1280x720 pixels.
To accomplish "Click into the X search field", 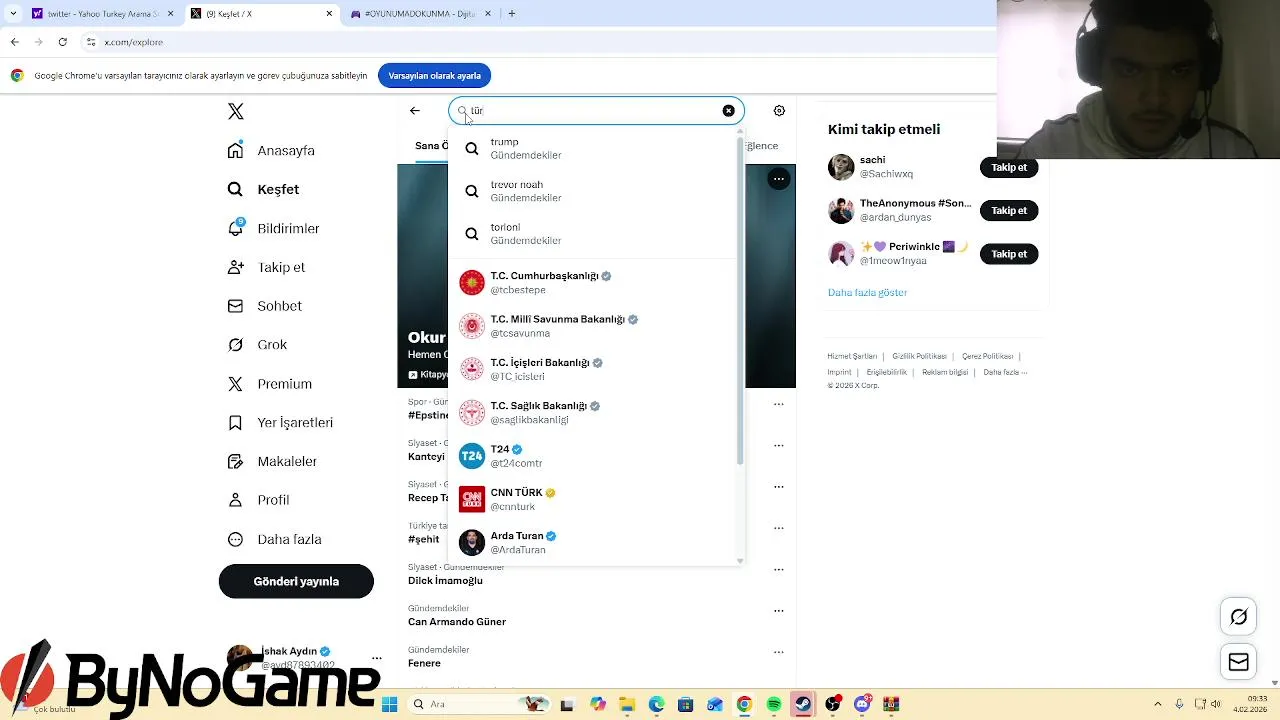I will pos(595,111).
